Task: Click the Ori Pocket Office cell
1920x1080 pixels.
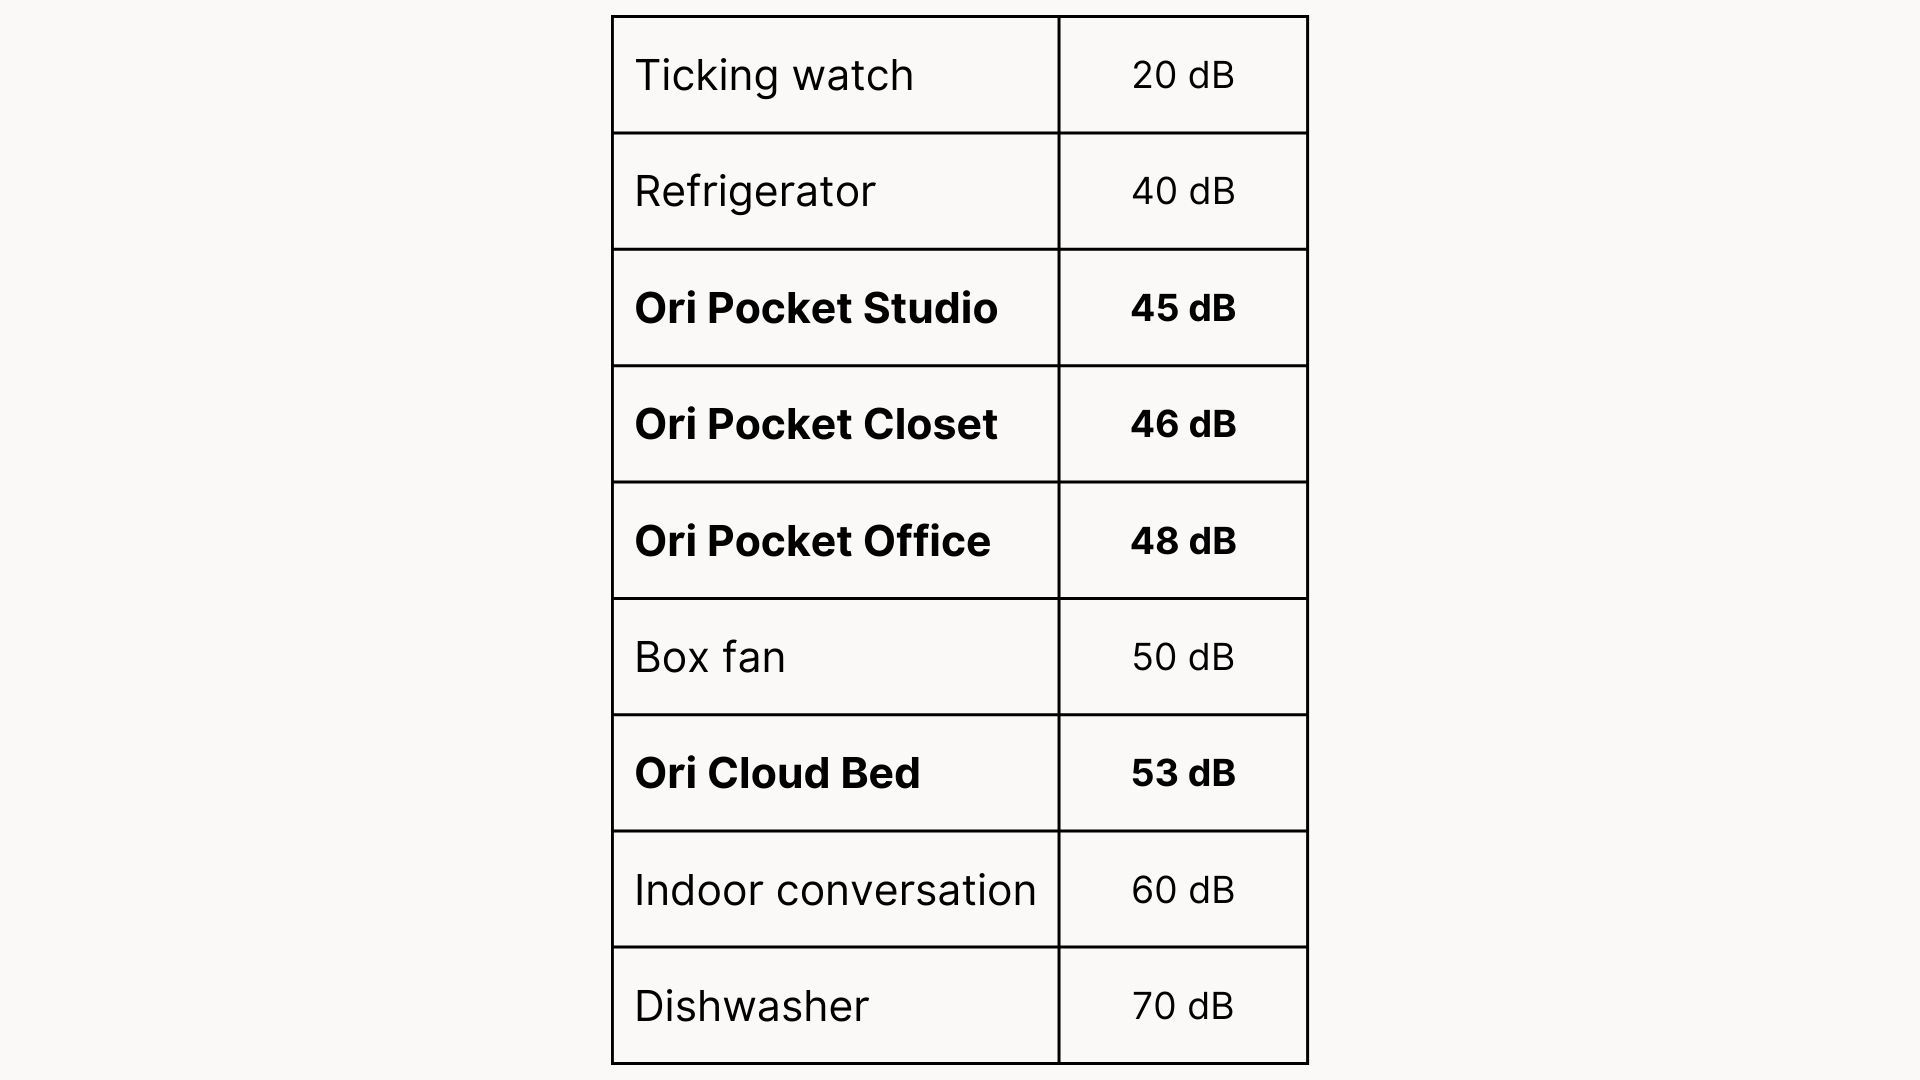Action: pos(812,541)
